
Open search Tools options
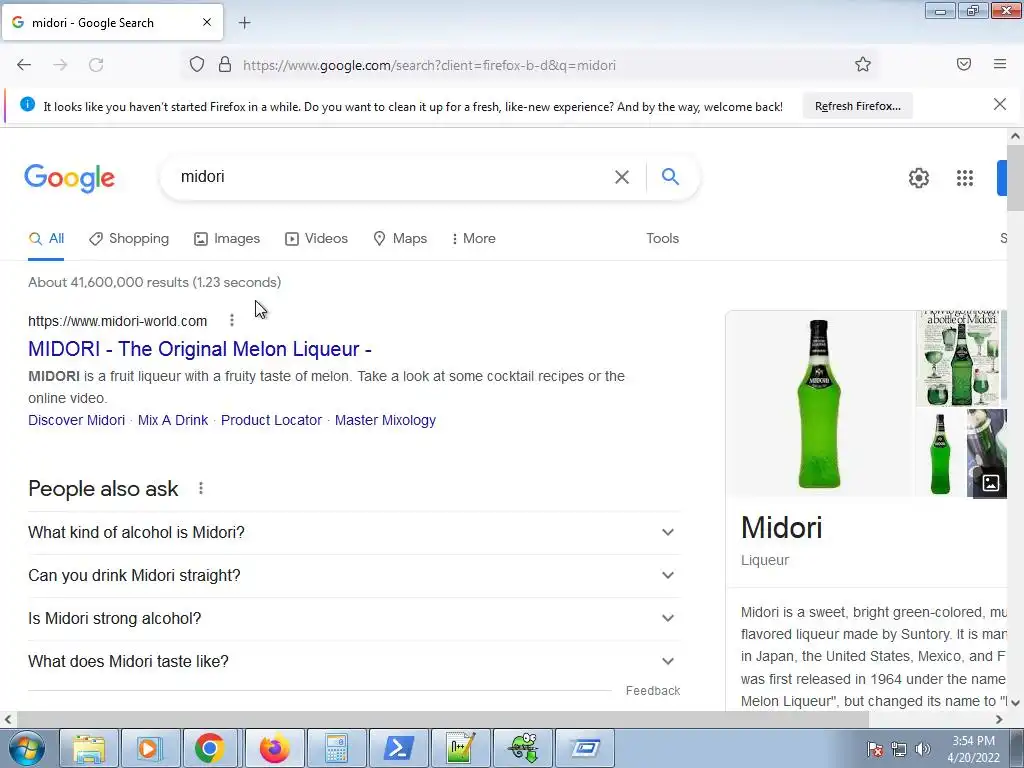[x=662, y=239]
